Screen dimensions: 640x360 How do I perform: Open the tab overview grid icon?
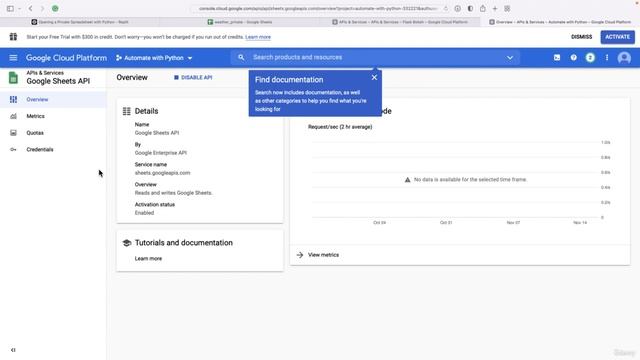(507, 8)
